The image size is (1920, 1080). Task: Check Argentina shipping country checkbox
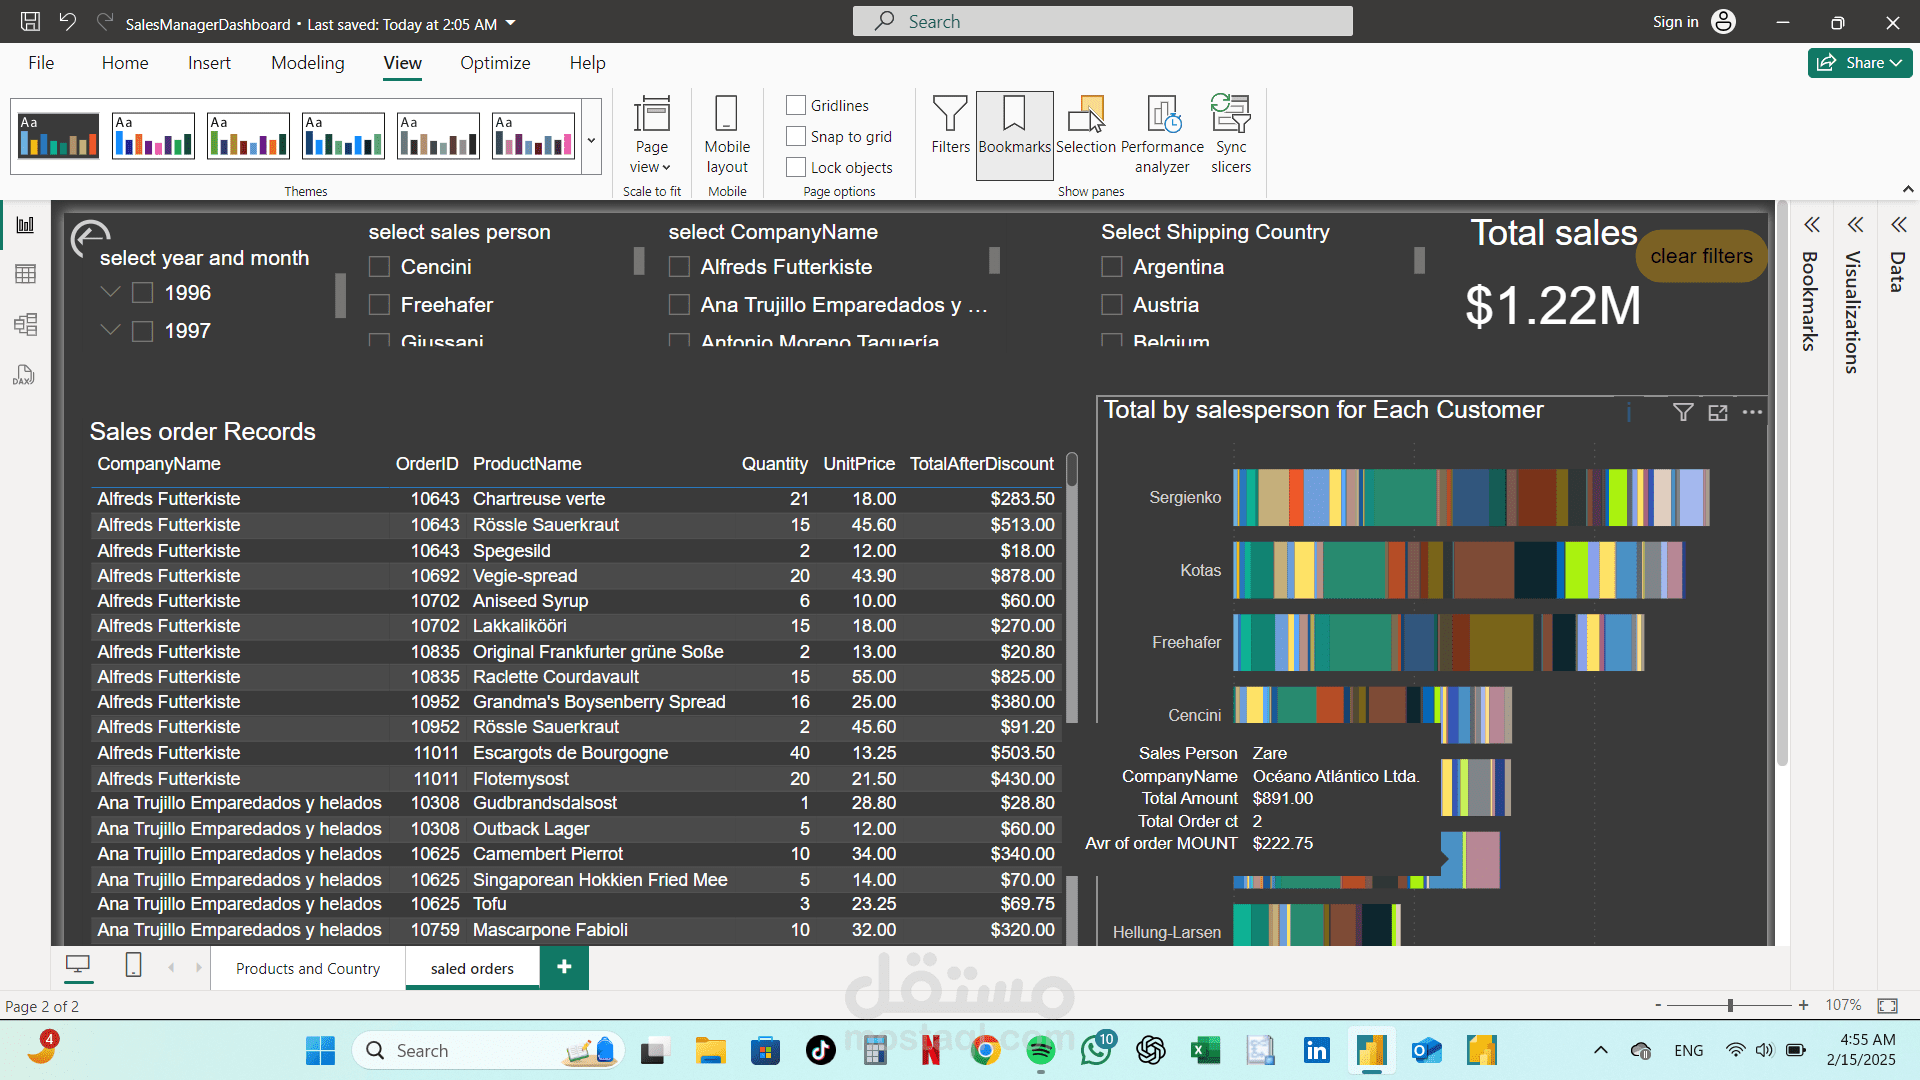[x=1111, y=267]
